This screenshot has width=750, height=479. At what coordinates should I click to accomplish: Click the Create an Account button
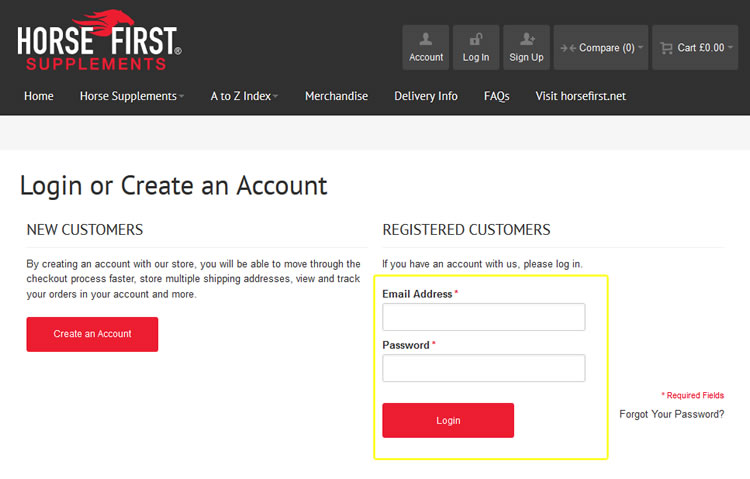click(92, 334)
